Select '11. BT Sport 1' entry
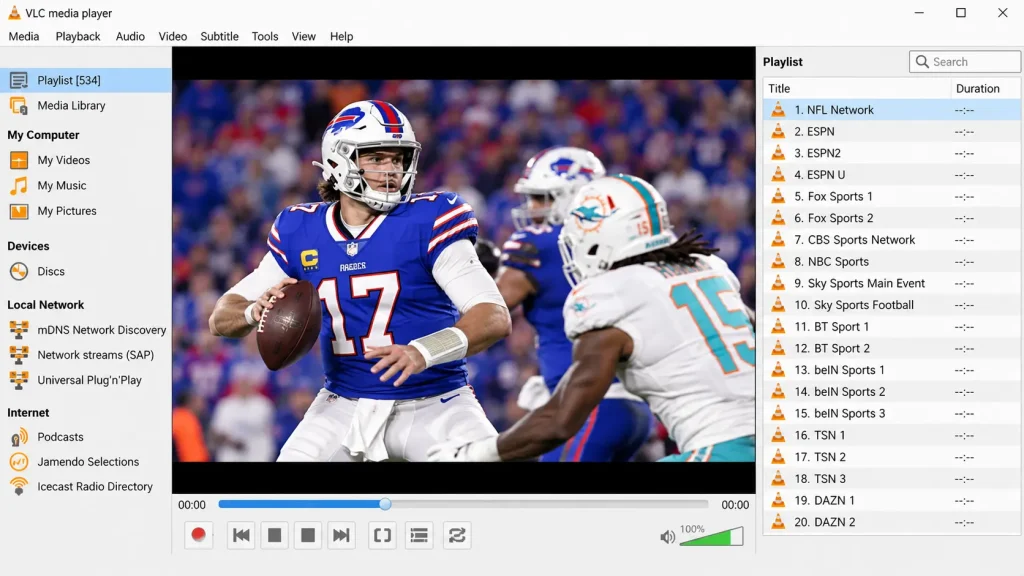The width and height of the screenshot is (1024, 576). 891,327
